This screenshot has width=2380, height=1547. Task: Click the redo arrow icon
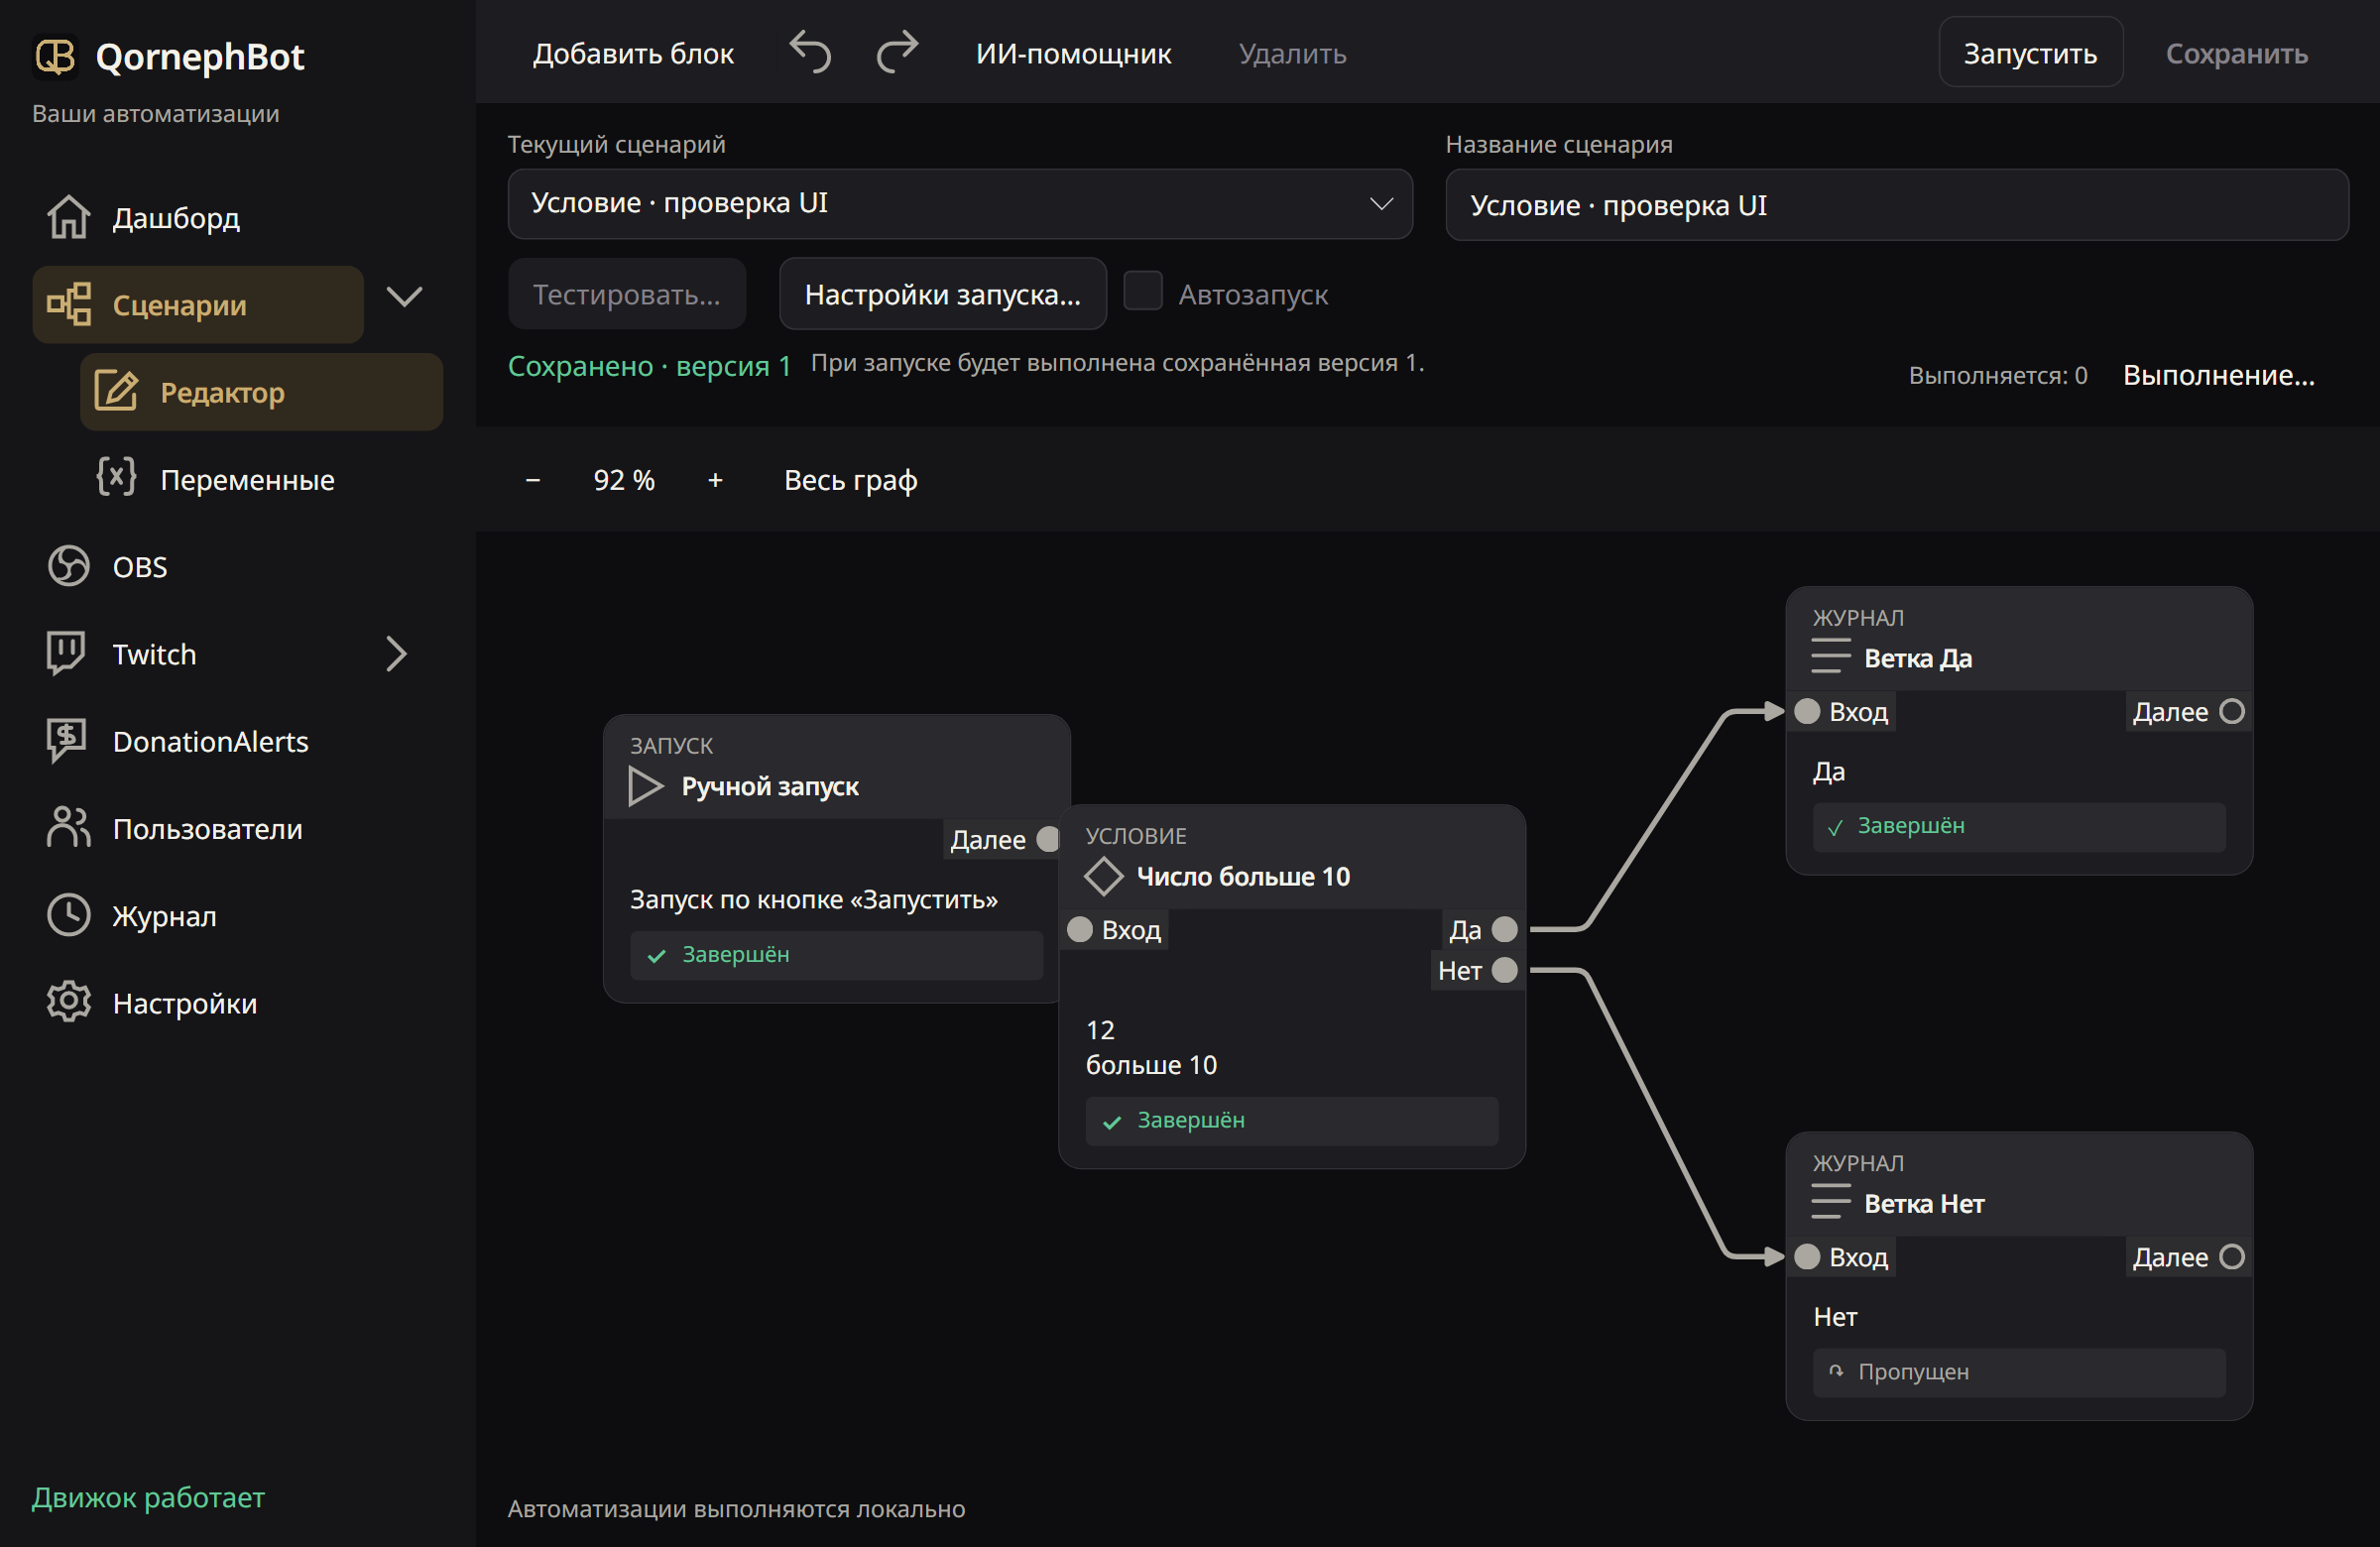[x=897, y=52]
